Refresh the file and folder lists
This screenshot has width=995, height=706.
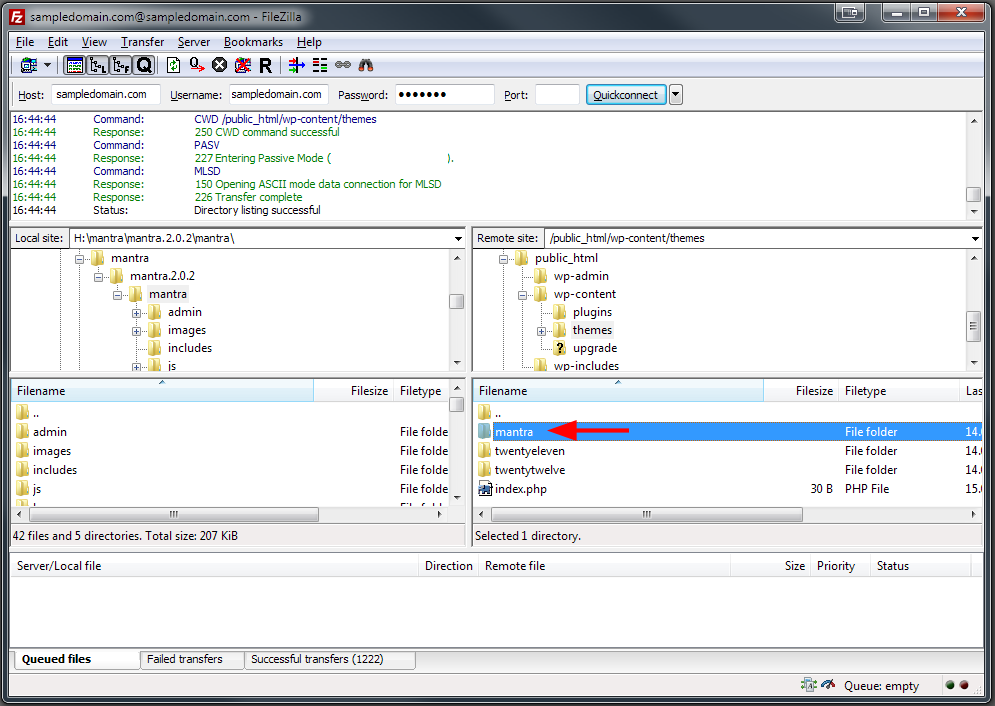pos(173,65)
